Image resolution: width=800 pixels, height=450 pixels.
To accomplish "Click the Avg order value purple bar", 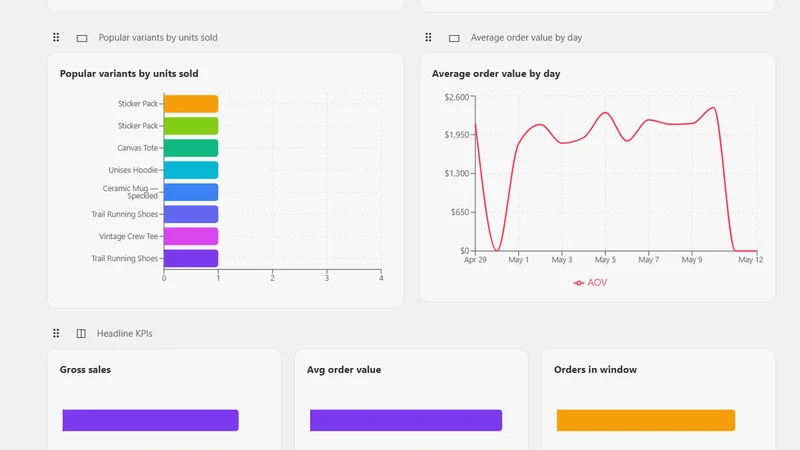I will point(406,420).
